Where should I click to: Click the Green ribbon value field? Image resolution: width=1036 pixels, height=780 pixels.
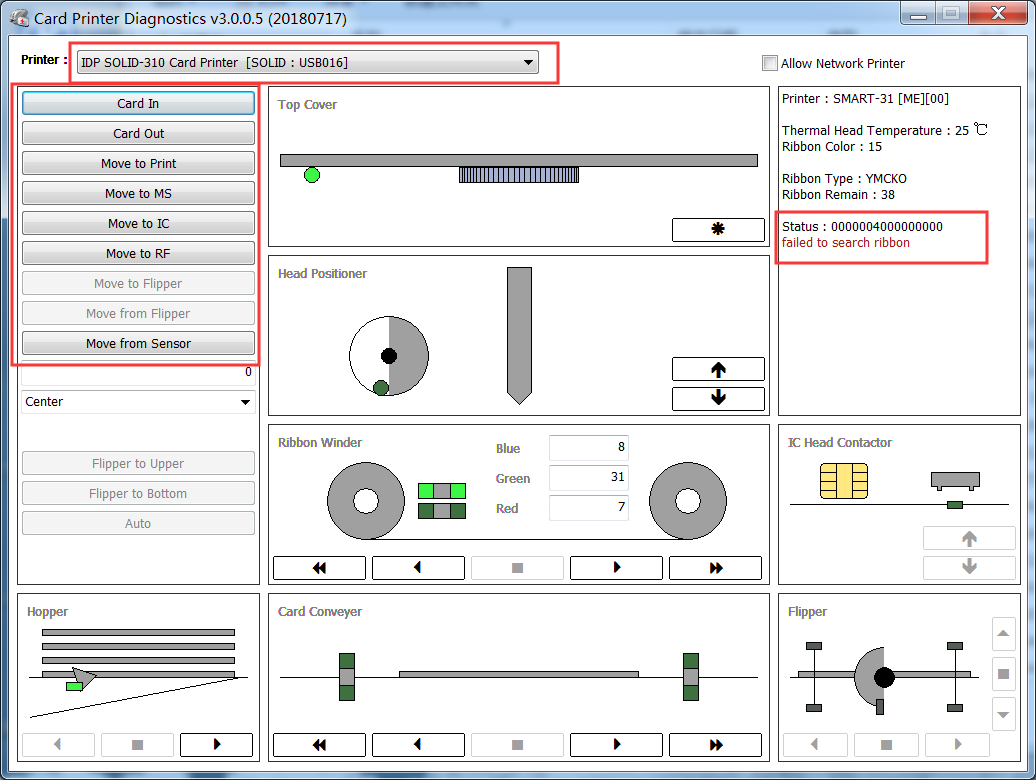coord(588,478)
